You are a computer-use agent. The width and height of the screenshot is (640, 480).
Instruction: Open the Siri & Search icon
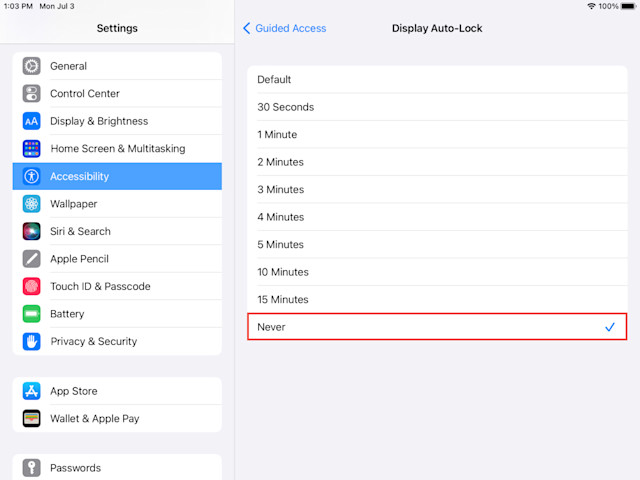(x=31, y=231)
